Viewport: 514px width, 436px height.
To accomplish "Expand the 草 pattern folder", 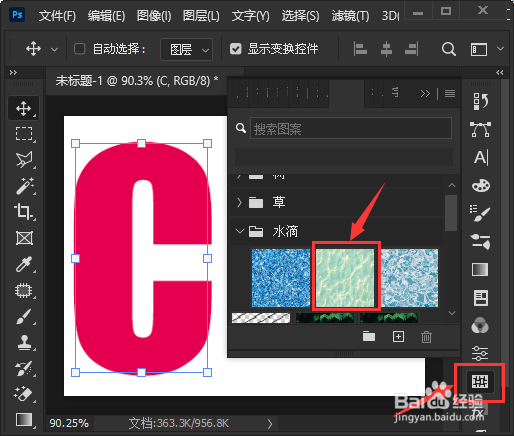I will [239, 202].
